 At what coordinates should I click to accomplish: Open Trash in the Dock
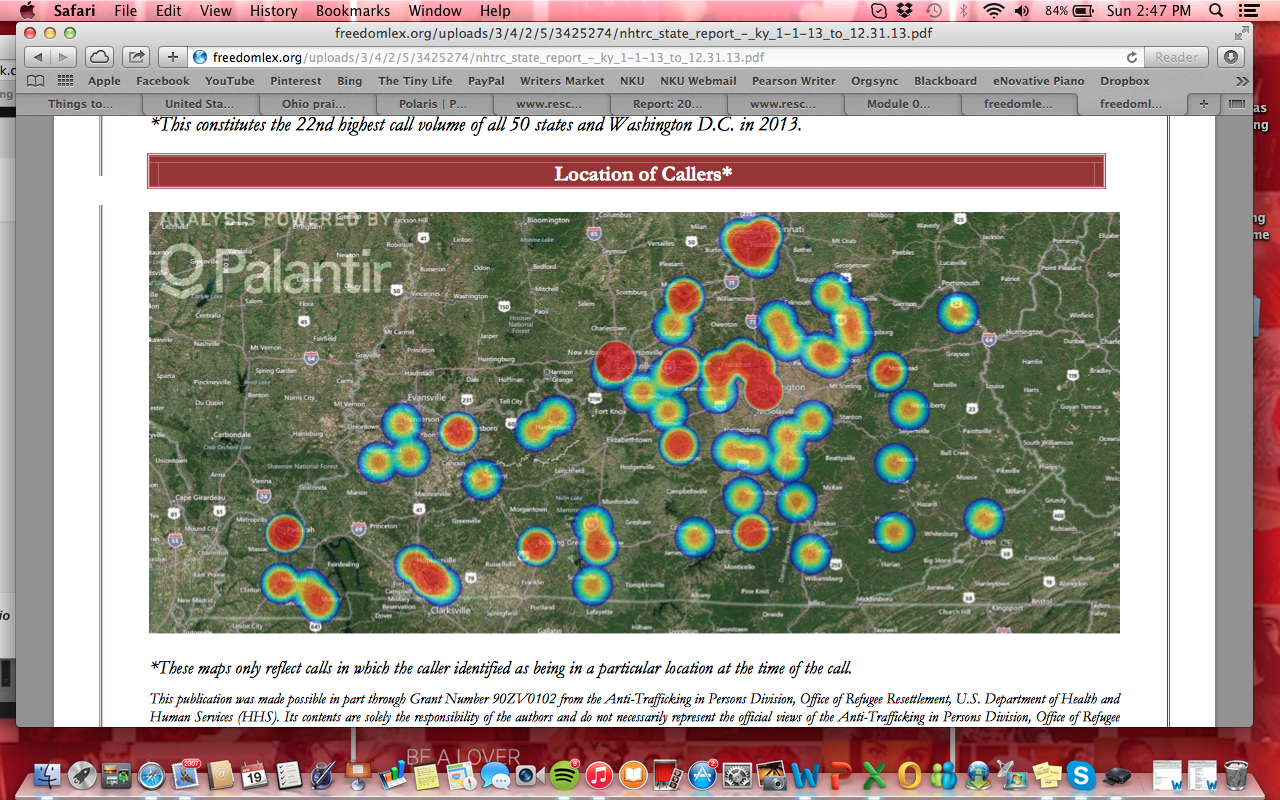tap(1236, 774)
